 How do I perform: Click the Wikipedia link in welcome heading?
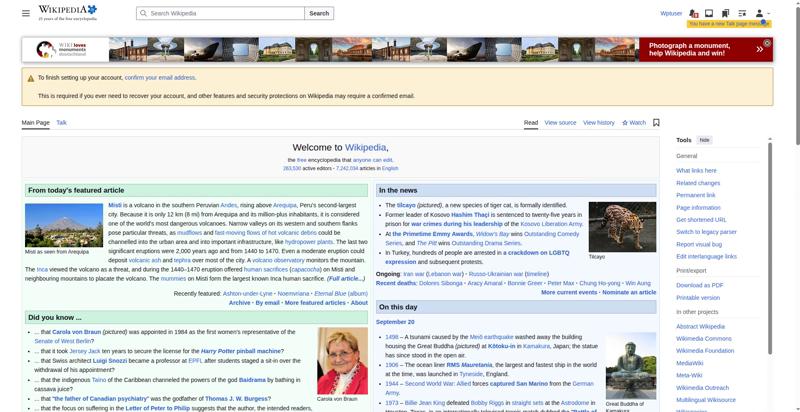tap(365, 148)
